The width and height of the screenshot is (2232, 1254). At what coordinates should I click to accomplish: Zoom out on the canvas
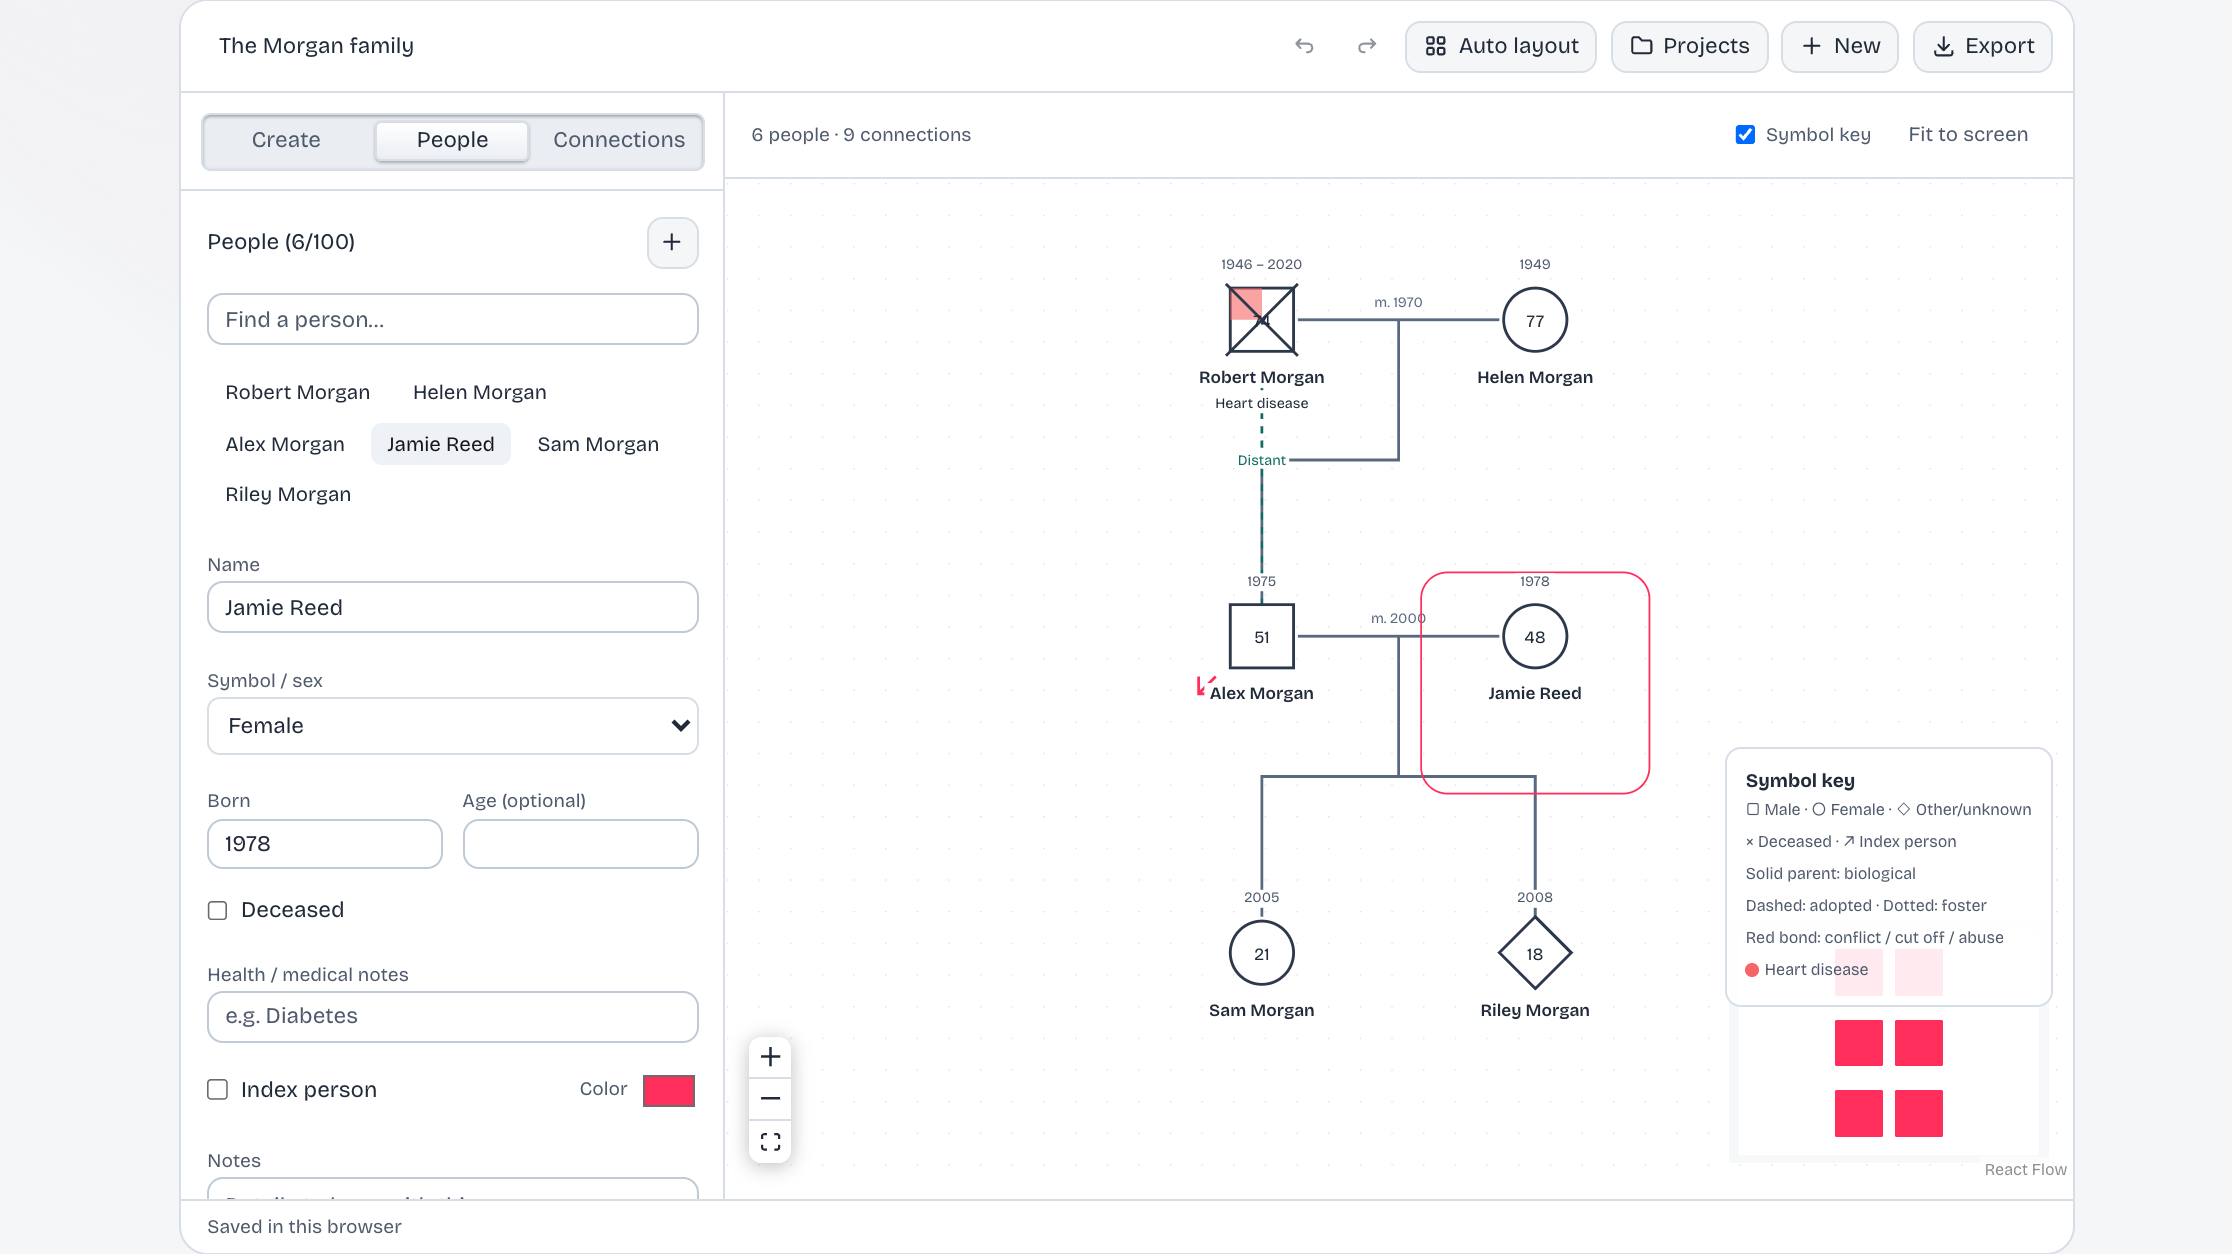(x=770, y=1099)
